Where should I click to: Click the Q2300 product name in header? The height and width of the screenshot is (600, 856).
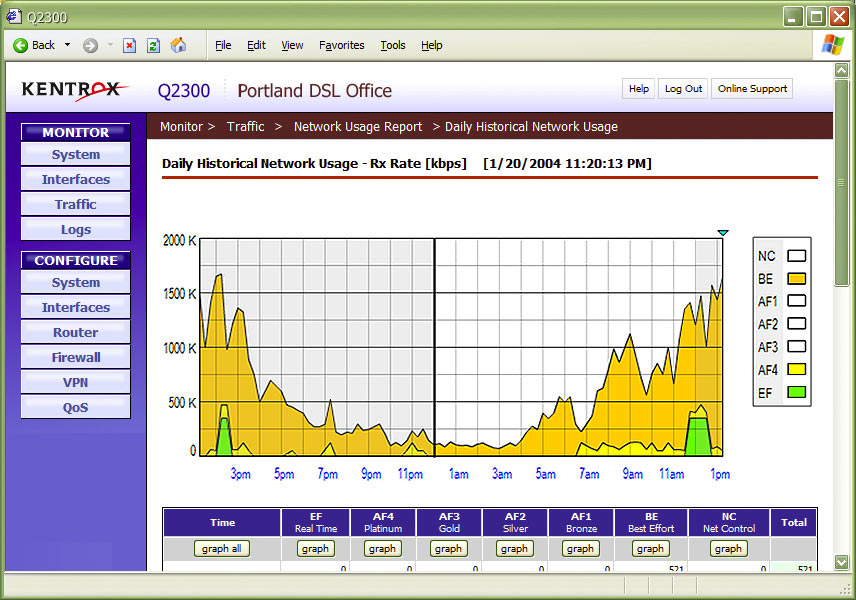pos(184,91)
